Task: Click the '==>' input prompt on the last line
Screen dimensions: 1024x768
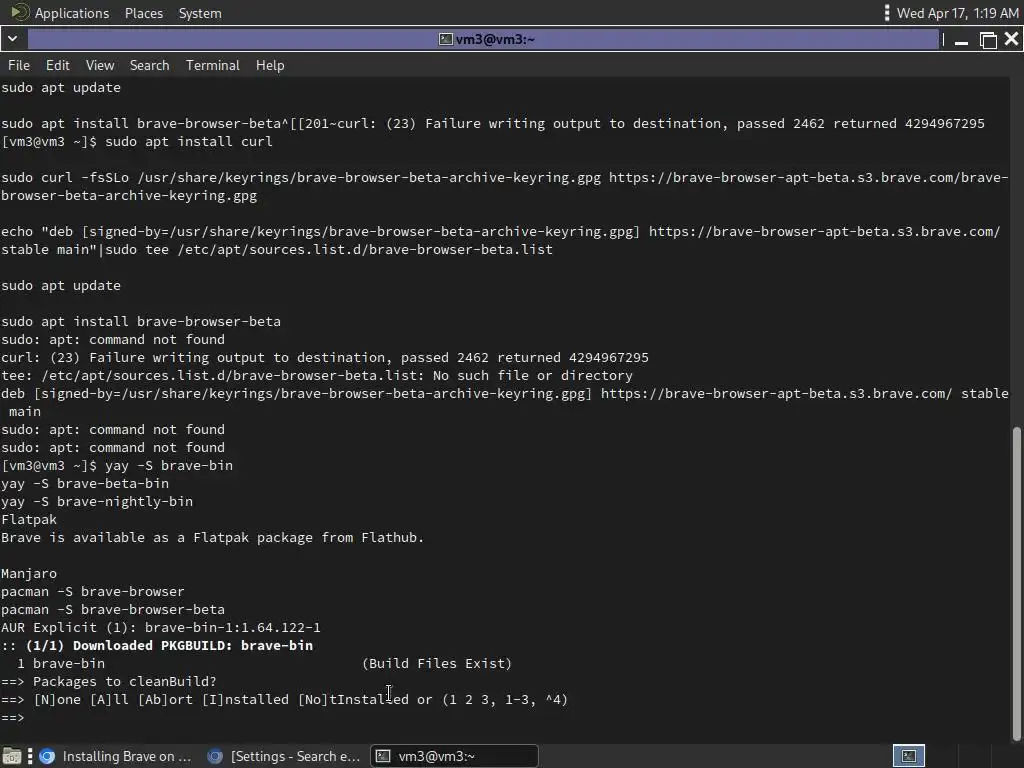Action: point(13,718)
